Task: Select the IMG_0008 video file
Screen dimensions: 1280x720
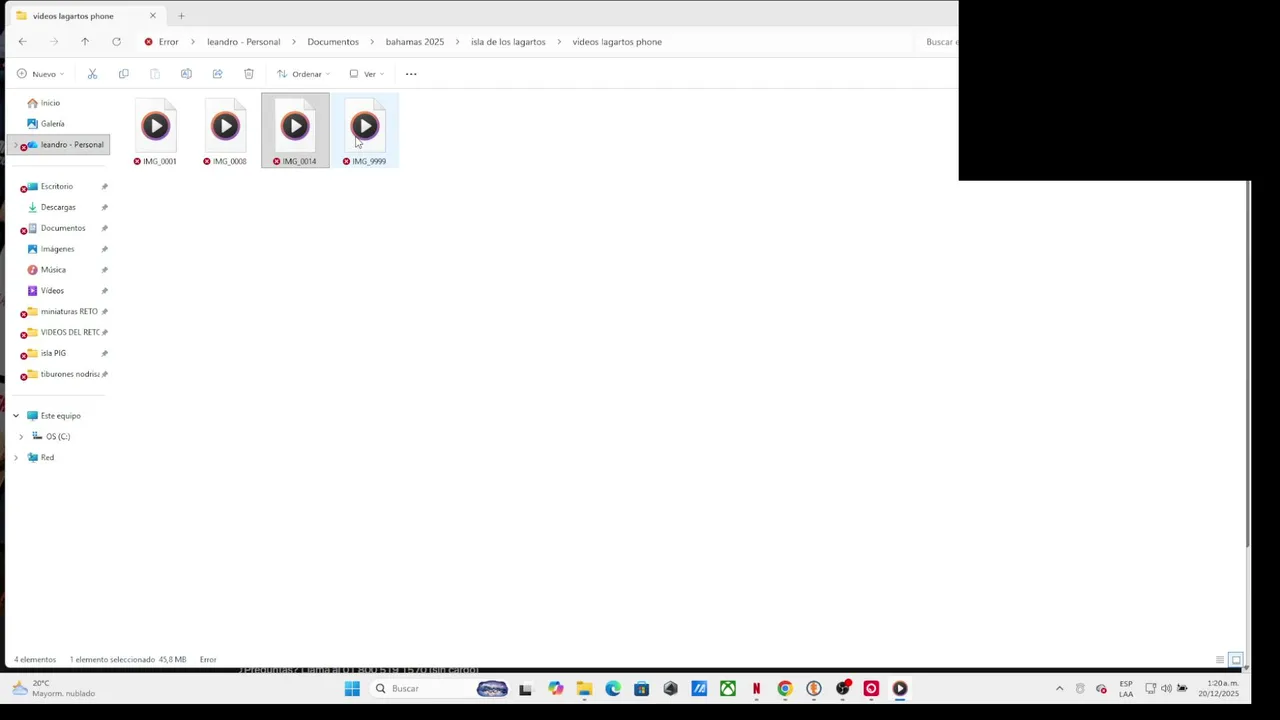Action: (x=225, y=131)
